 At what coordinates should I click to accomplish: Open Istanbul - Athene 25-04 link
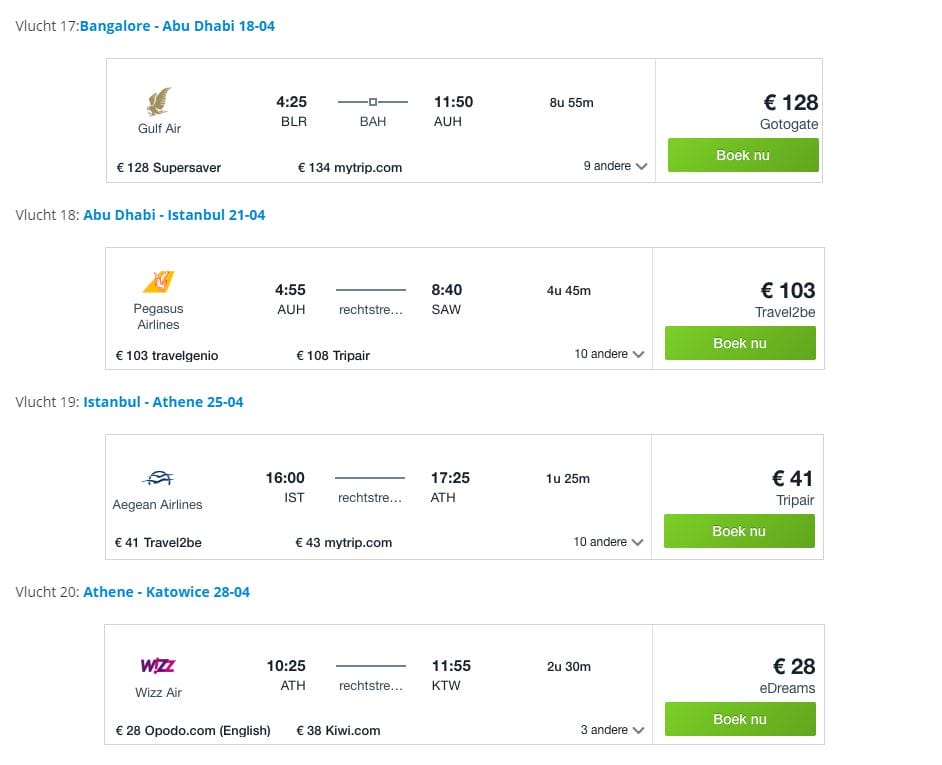click(163, 402)
